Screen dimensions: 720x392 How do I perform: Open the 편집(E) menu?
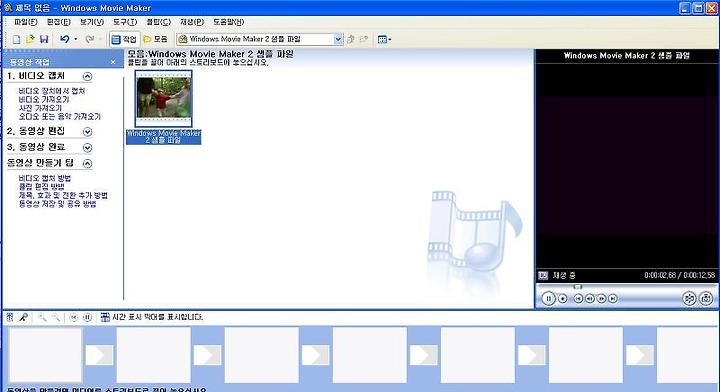[59, 22]
